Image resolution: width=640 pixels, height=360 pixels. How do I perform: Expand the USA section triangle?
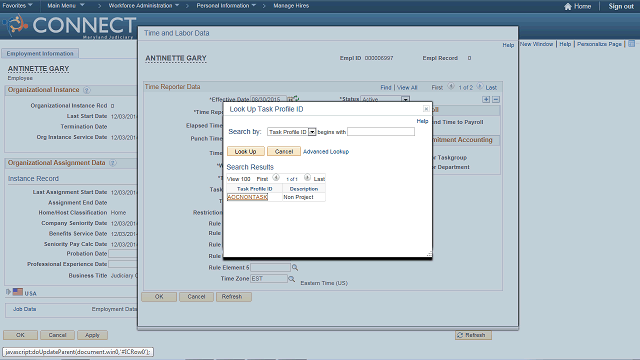point(8,292)
